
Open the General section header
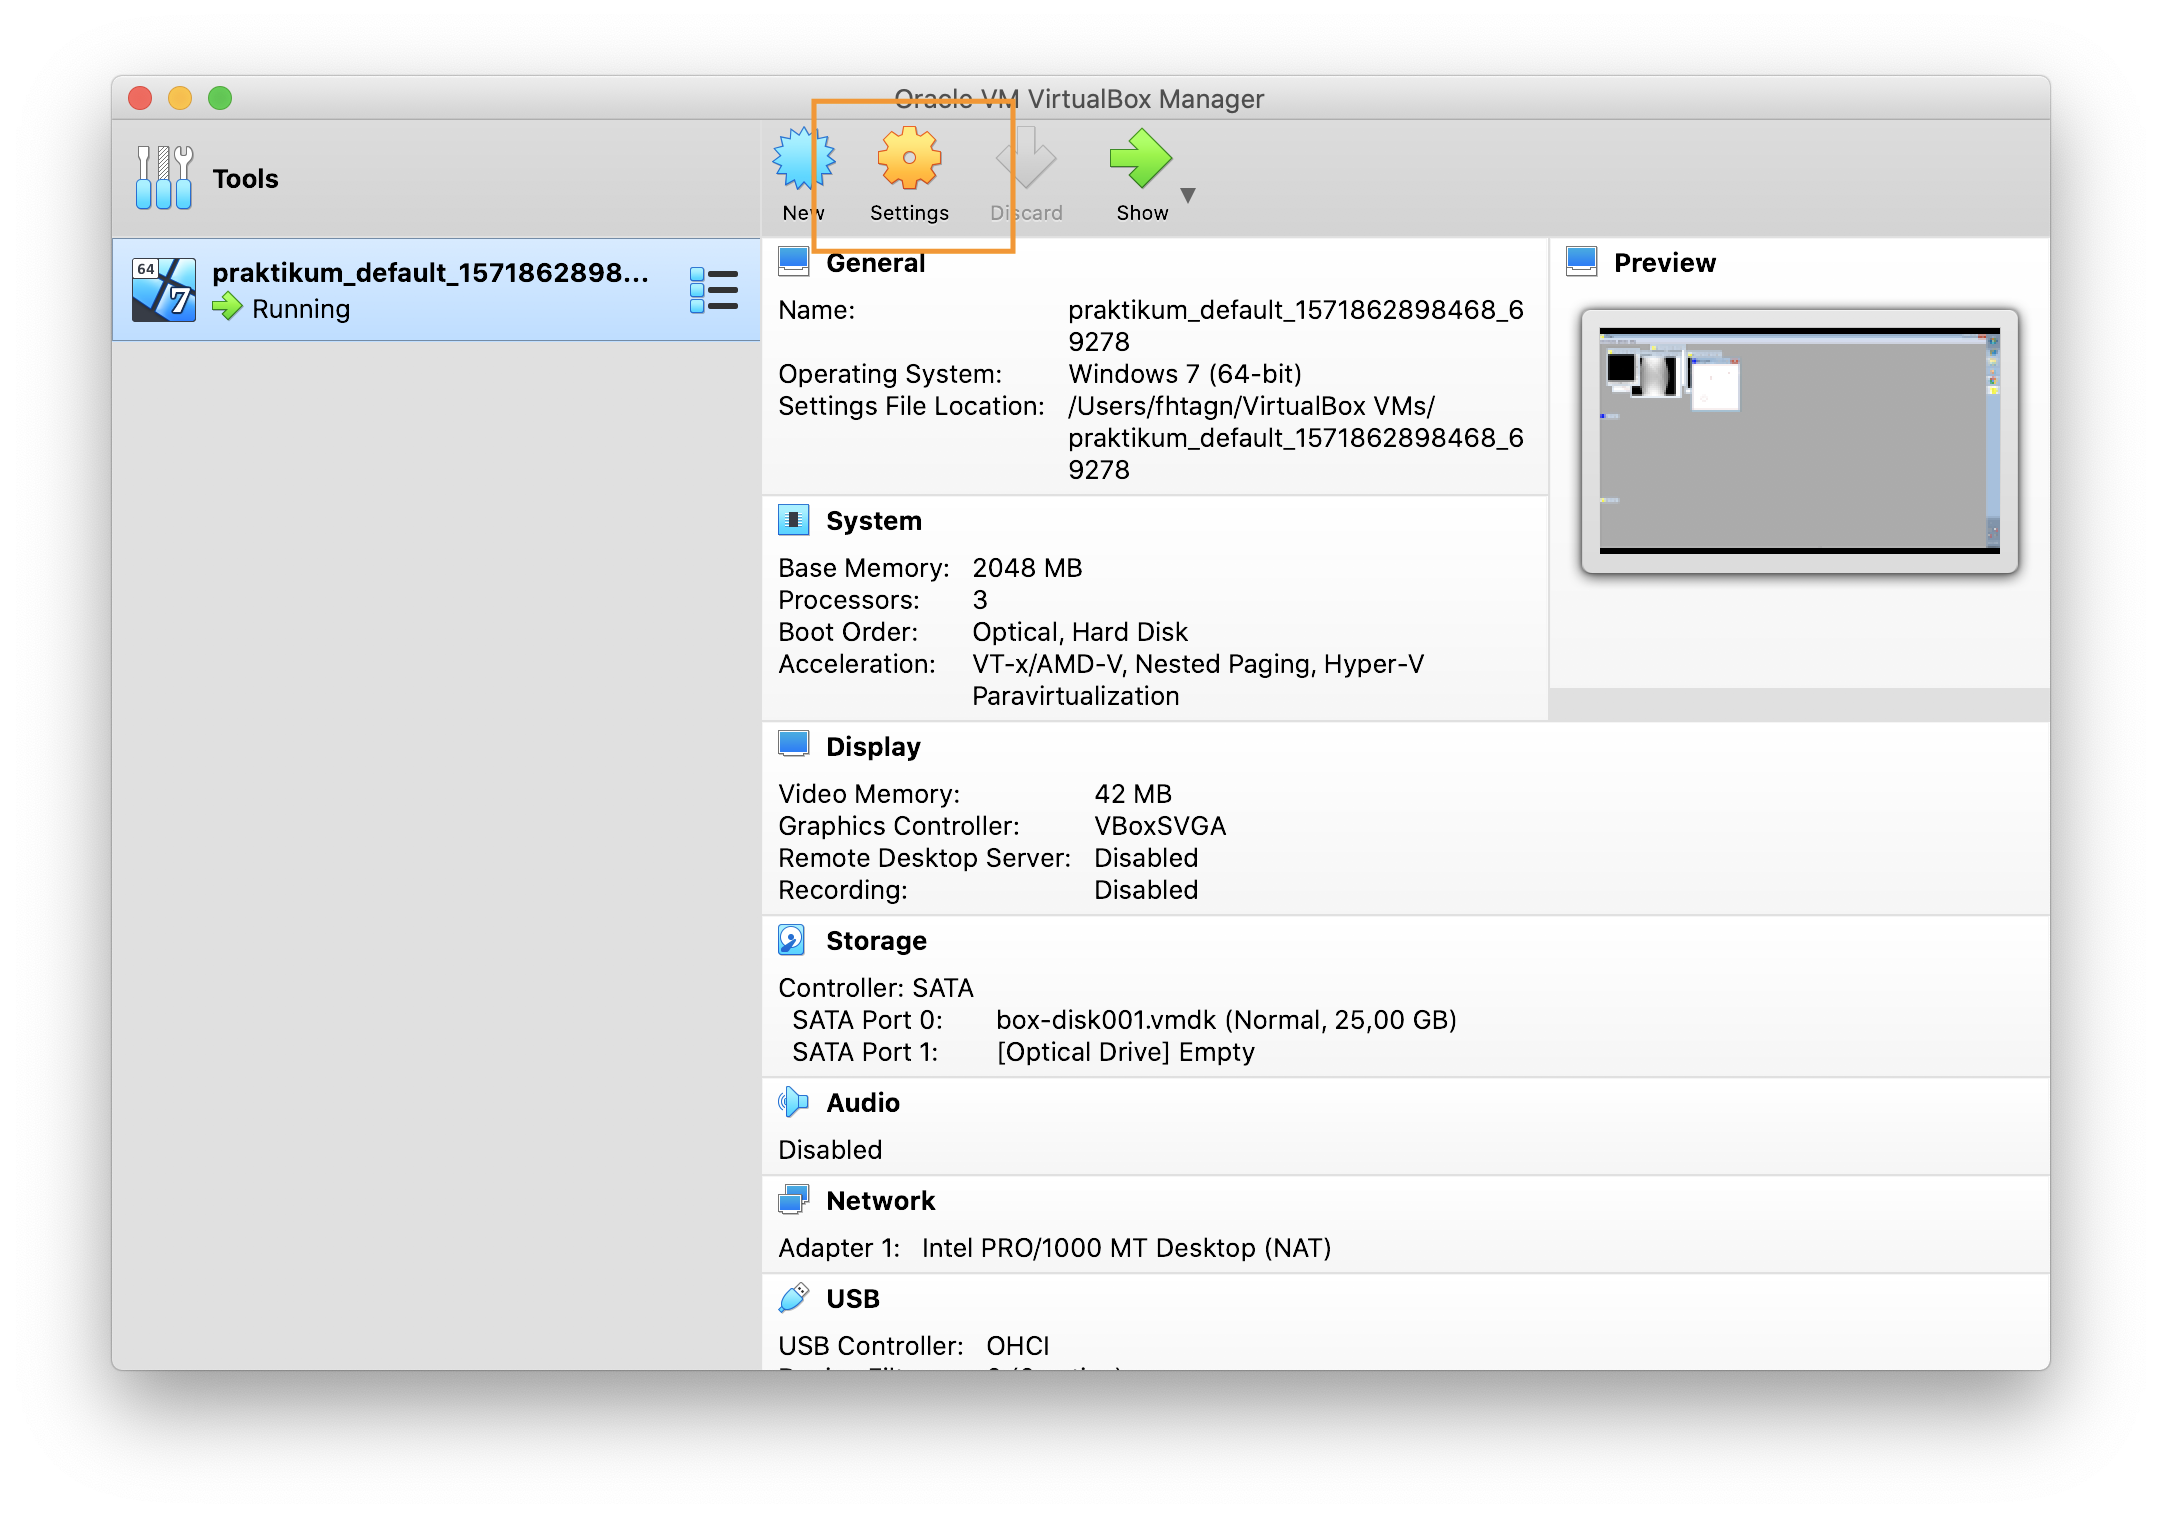coord(875,263)
